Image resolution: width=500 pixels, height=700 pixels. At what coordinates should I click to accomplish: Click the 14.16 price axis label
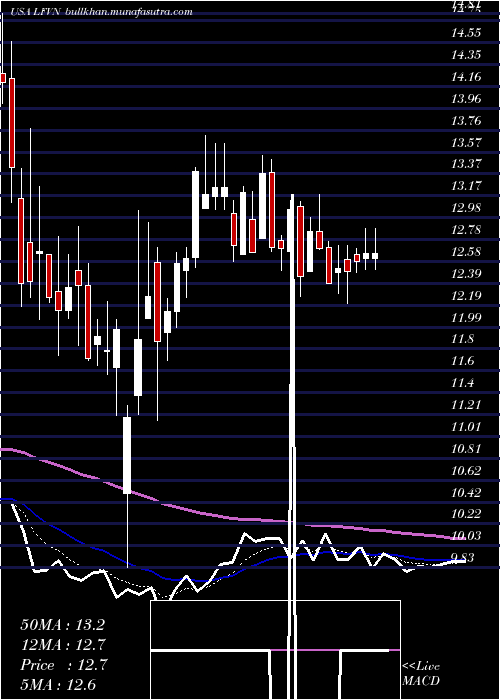tap(466, 76)
